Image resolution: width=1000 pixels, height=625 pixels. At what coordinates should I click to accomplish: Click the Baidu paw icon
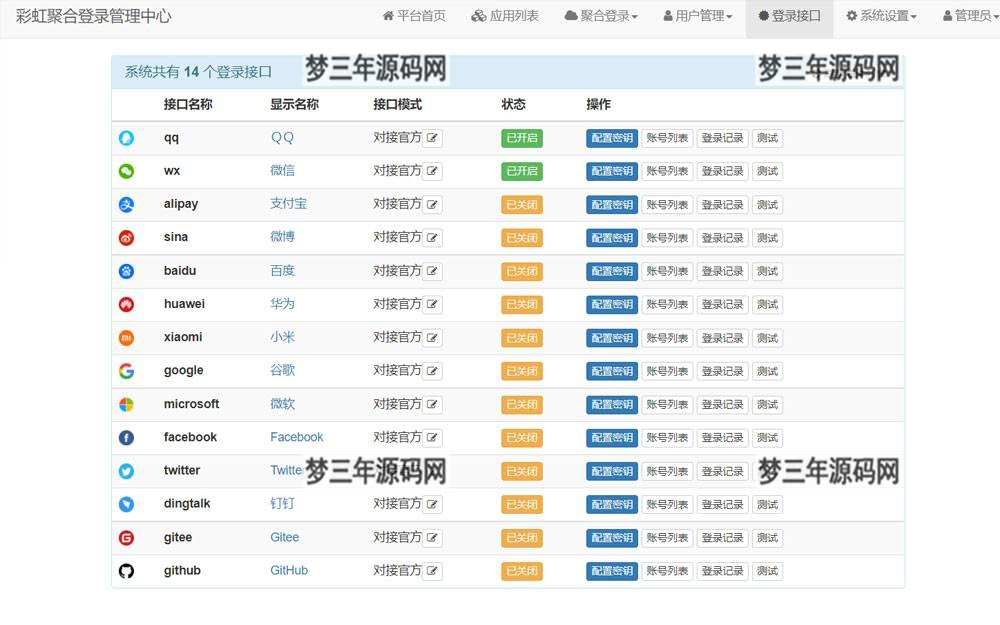[x=126, y=271]
